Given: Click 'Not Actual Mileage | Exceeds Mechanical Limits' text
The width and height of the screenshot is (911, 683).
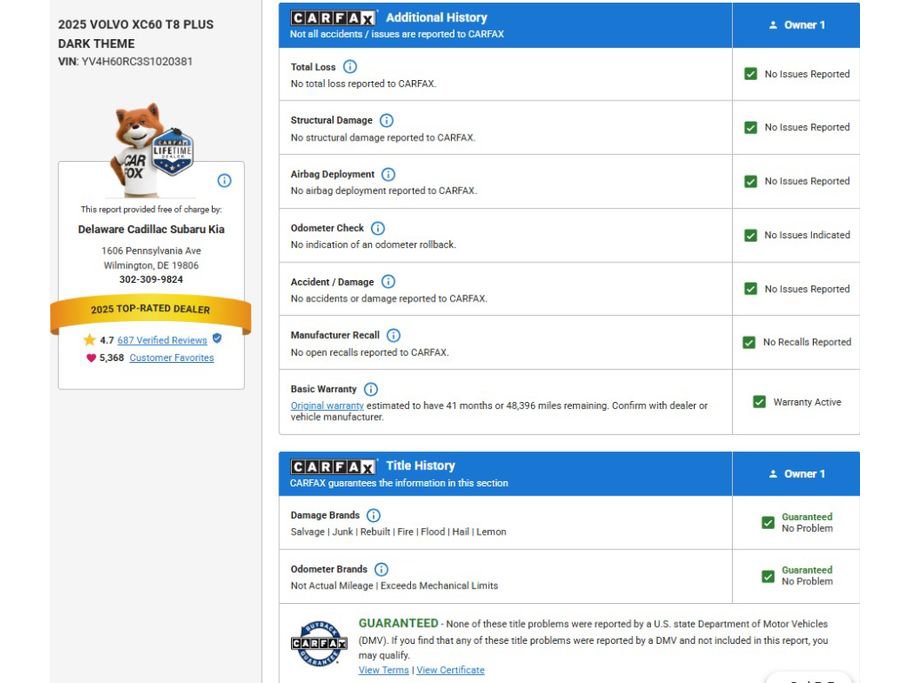Looking at the screenshot, I should [394, 586].
